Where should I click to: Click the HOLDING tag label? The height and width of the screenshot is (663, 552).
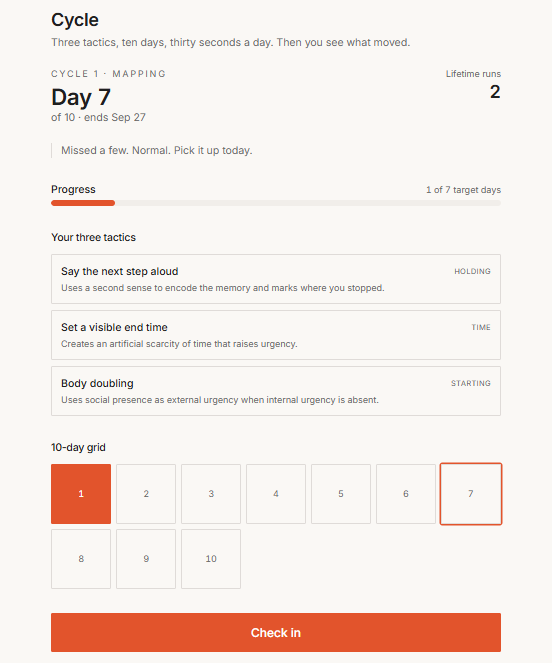click(x=472, y=271)
